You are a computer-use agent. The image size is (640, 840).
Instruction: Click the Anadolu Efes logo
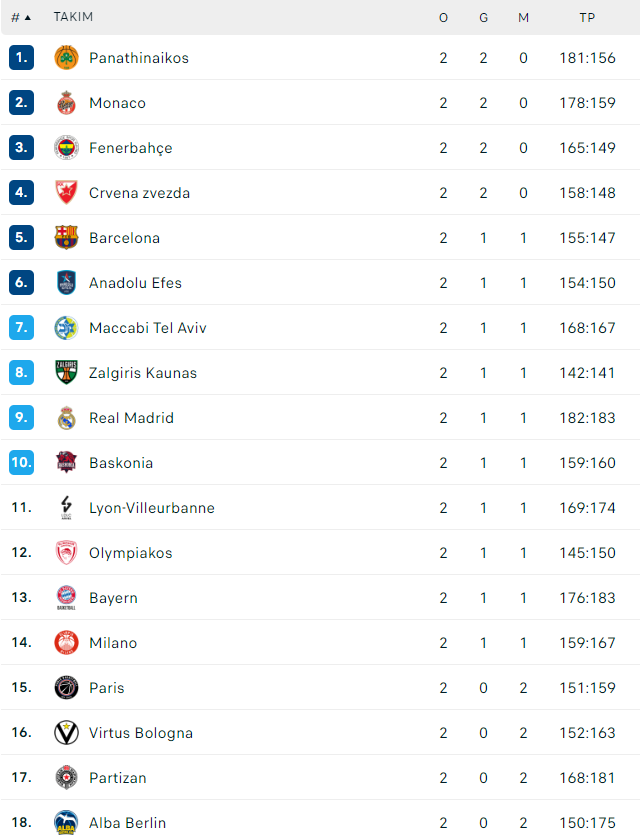pyautogui.click(x=66, y=283)
